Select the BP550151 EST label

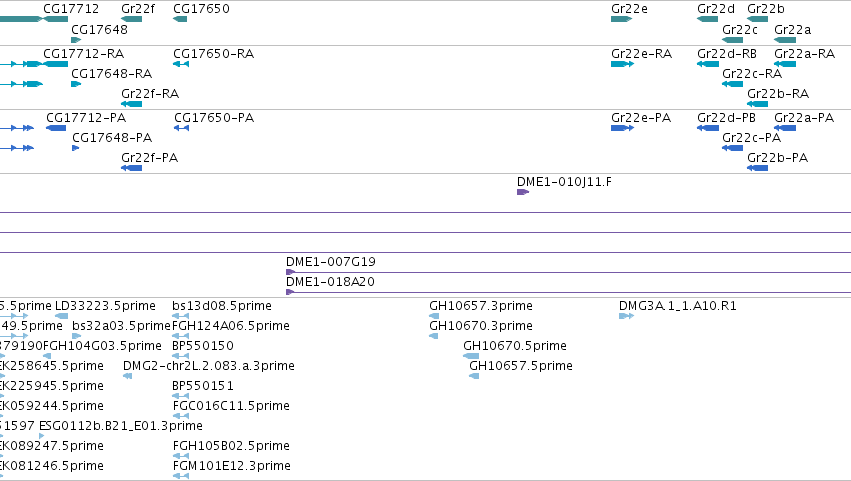click(203, 386)
